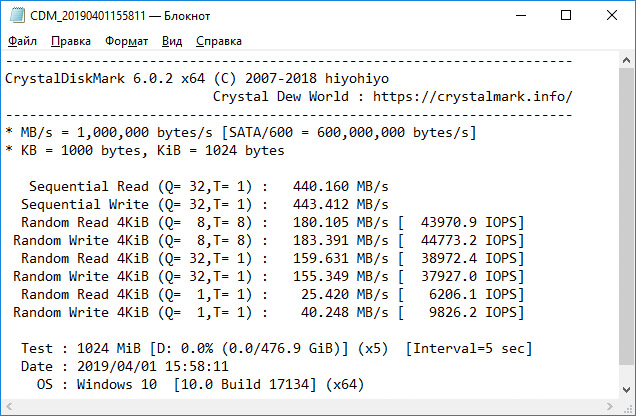
Task: Click the 43970.9 IOPS value
Action: coord(468,223)
